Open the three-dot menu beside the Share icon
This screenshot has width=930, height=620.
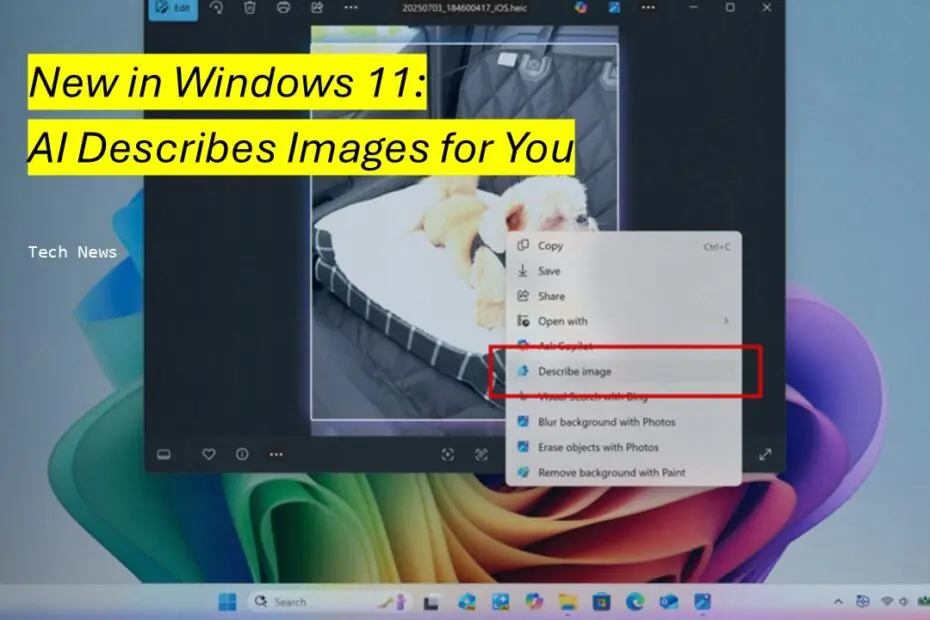coord(351,8)
